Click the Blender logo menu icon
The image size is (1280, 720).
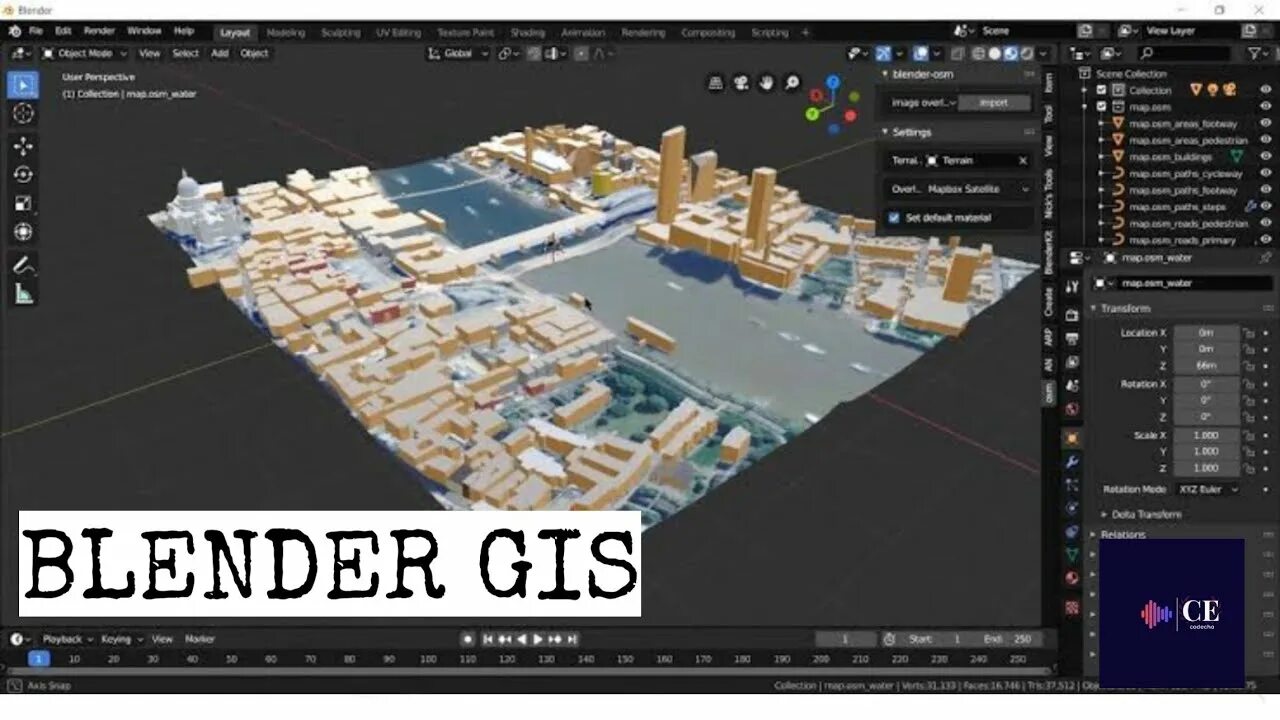tap(14, 32)
